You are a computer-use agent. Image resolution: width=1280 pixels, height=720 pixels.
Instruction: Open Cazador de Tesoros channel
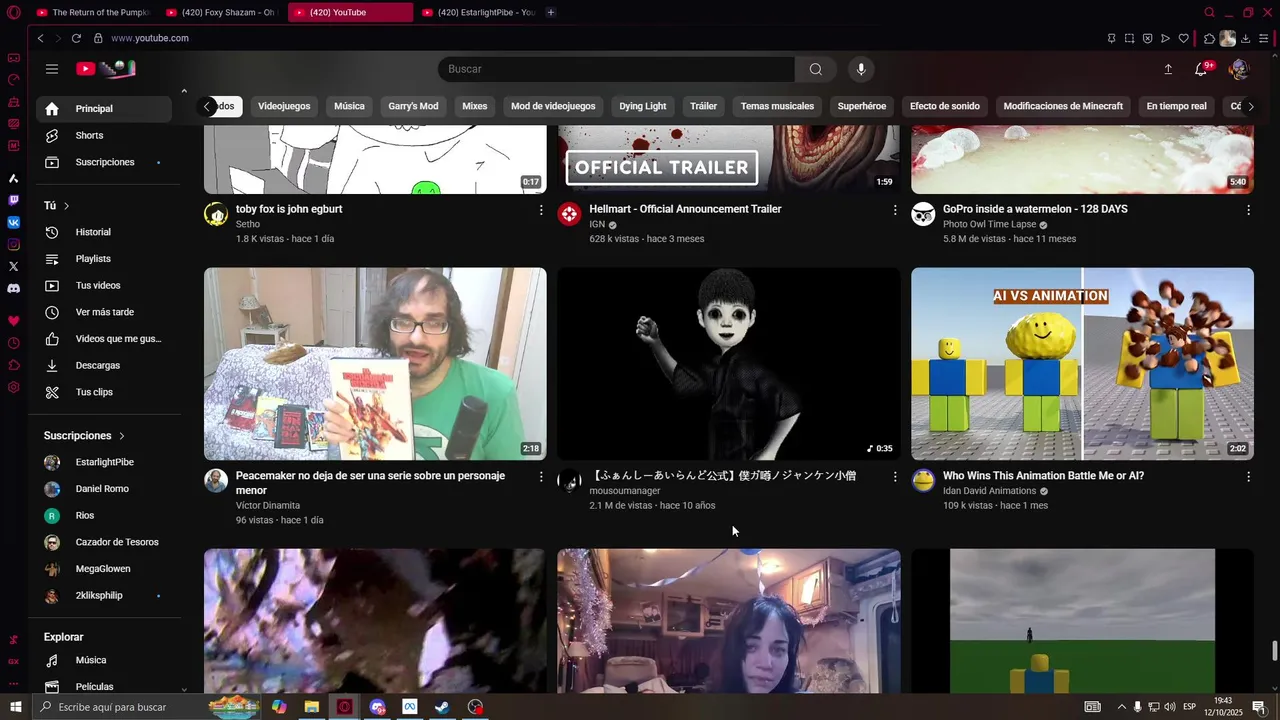pyautogui.click(x=104, y=542)
